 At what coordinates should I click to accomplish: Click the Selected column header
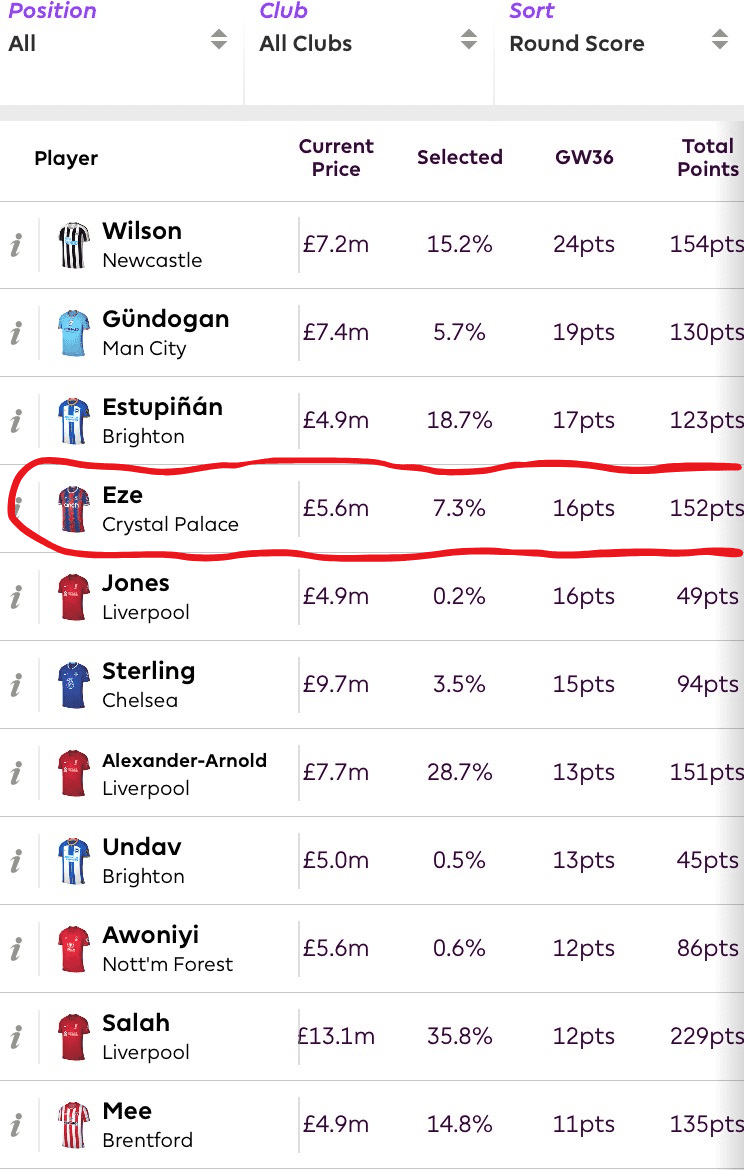459,158
